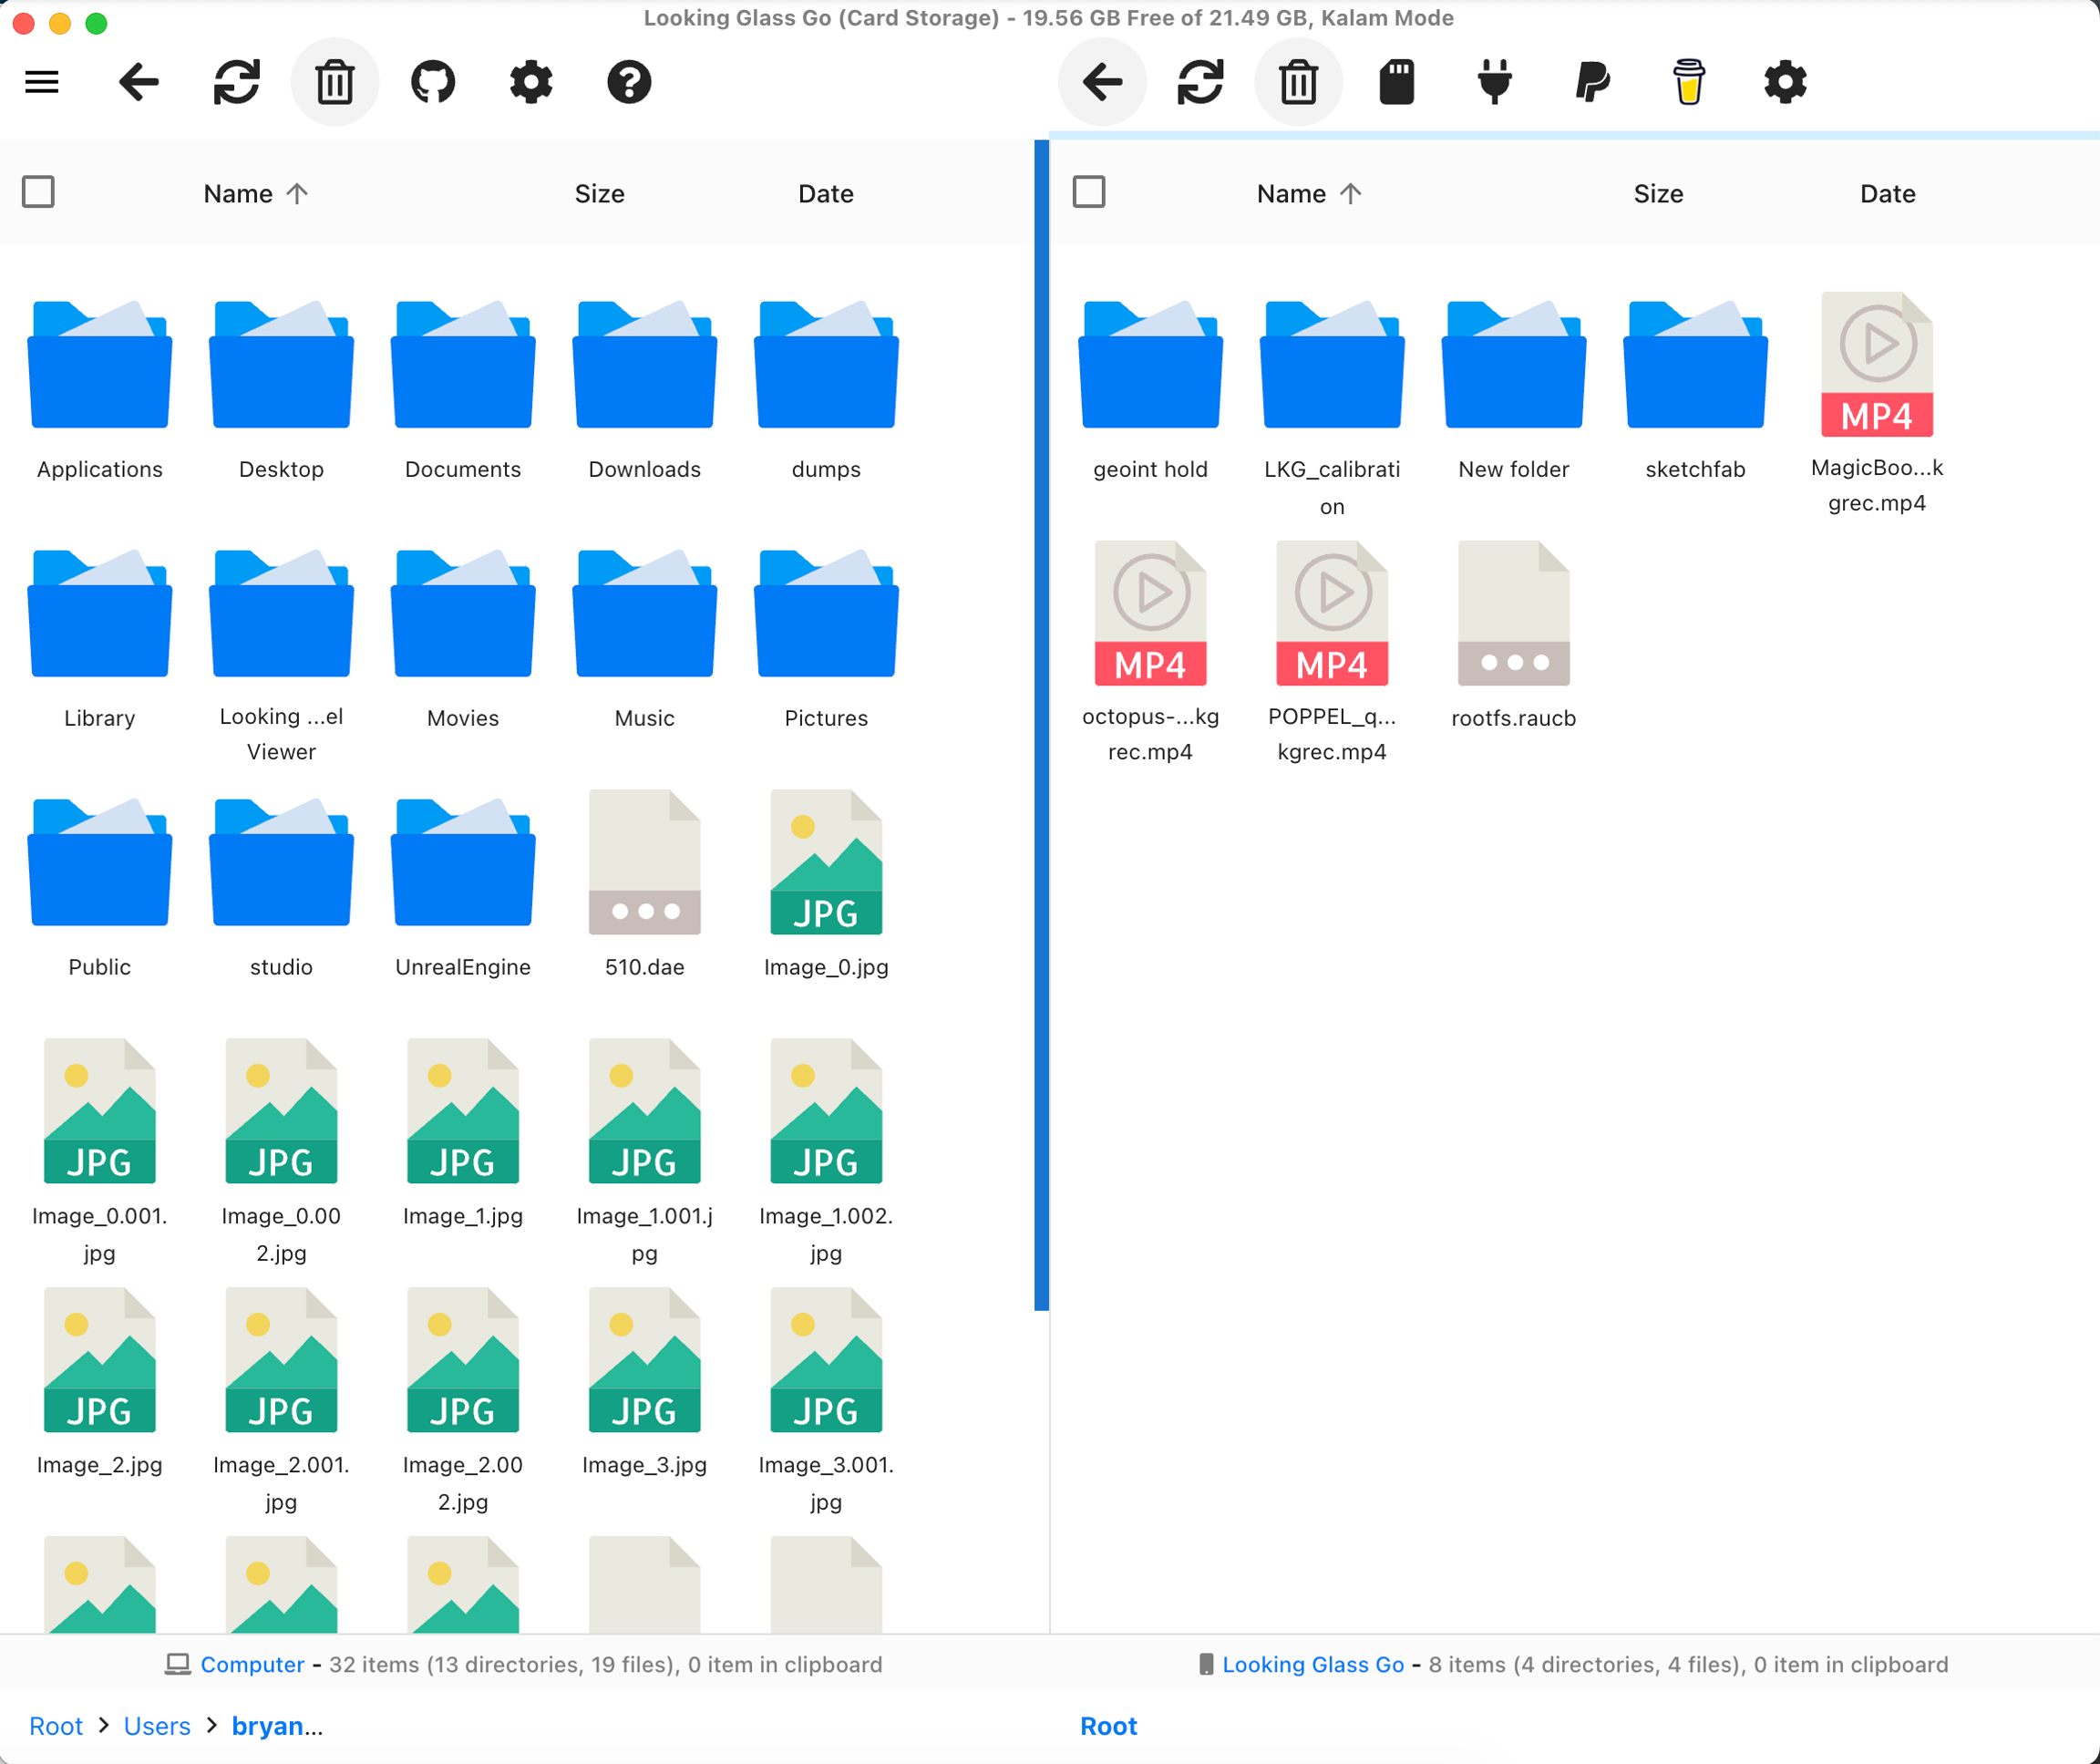Click the plug connection icon
This screenshot has height=1764, width=2100.
point(1494,82)
